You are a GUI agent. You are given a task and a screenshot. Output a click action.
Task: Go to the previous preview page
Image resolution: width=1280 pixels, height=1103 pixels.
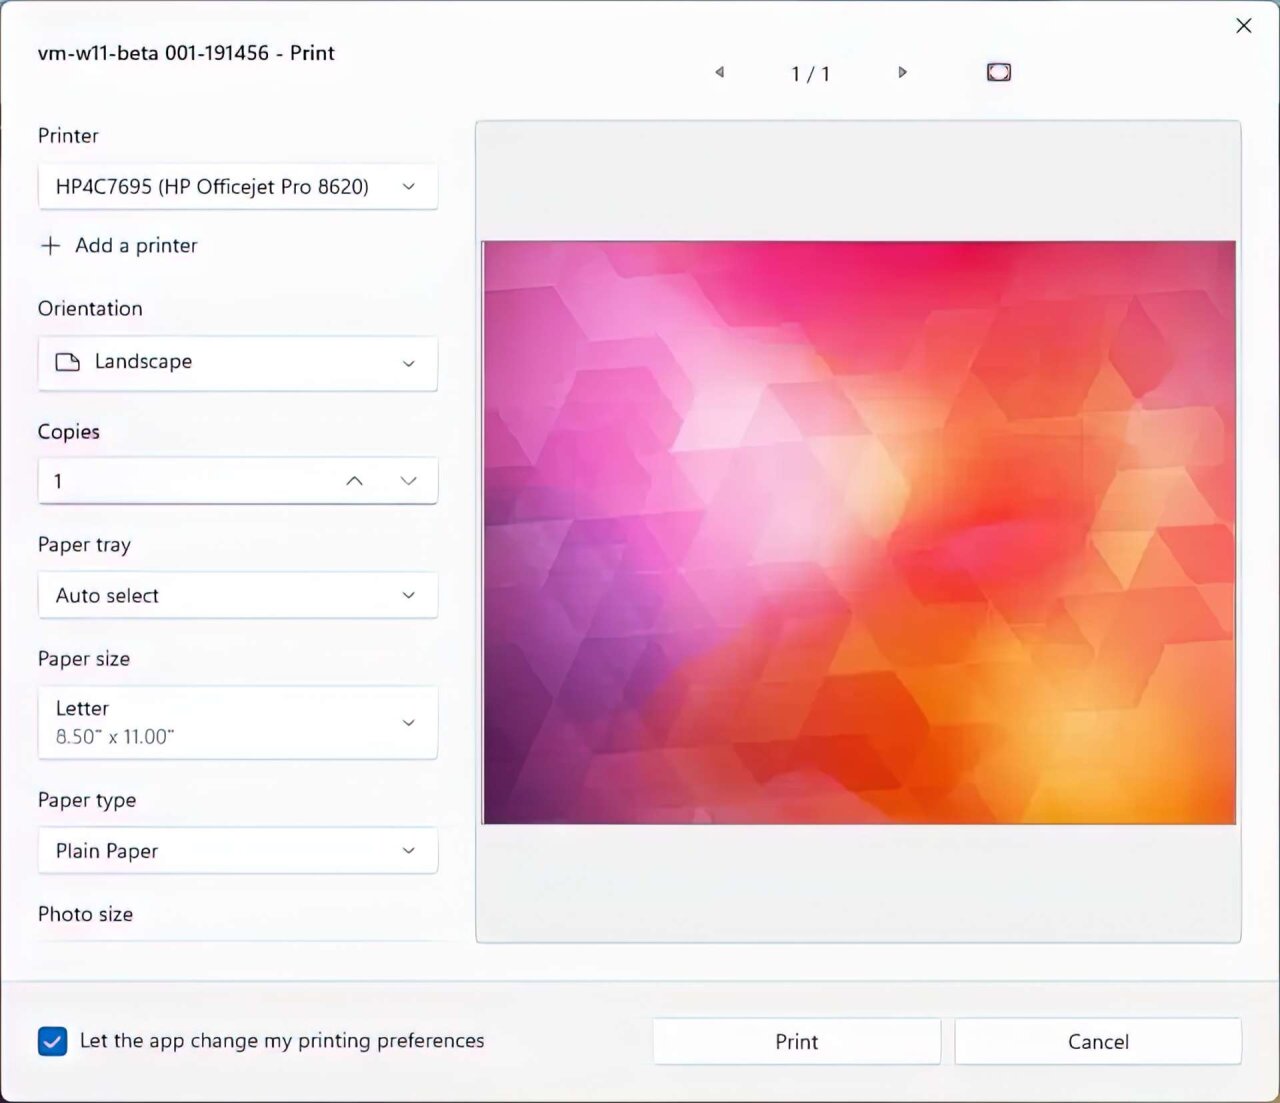coord(719,72)
